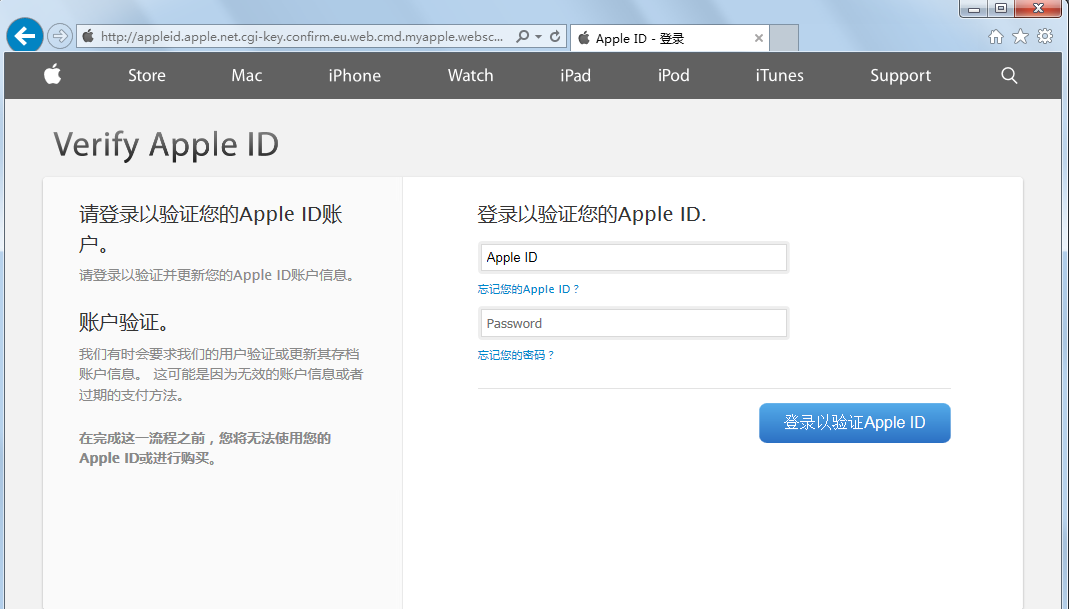1069x609 pixels.
Task: Open the browser Home icon
Action: click(x=996, y=37)
